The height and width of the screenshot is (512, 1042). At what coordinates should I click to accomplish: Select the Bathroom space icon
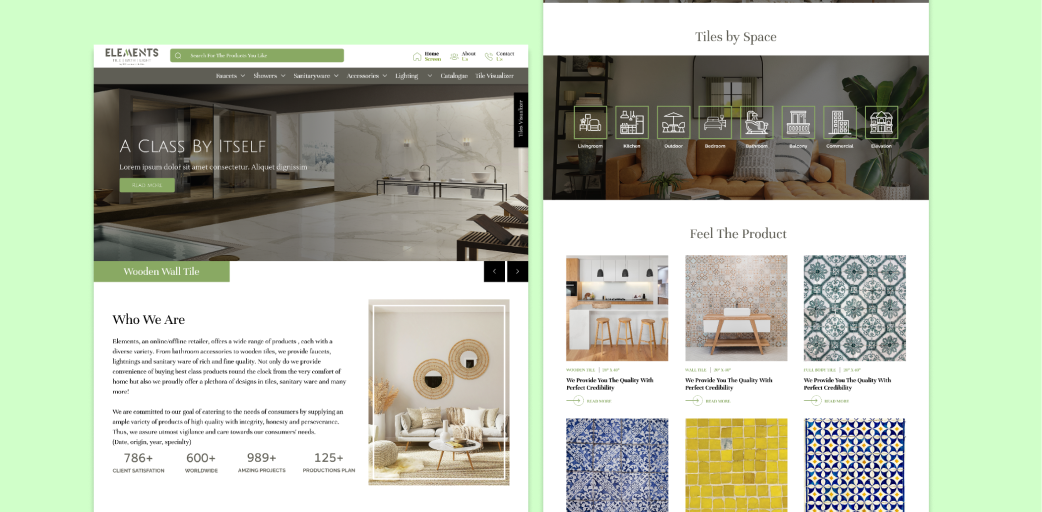point(756,123)
